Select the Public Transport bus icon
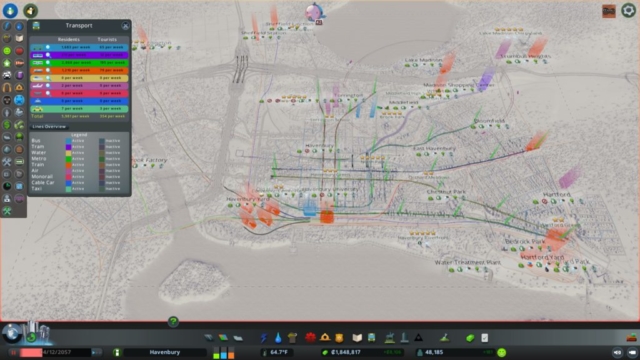The width and height of the screenshot is (640, 360). [x=371, y=338]
